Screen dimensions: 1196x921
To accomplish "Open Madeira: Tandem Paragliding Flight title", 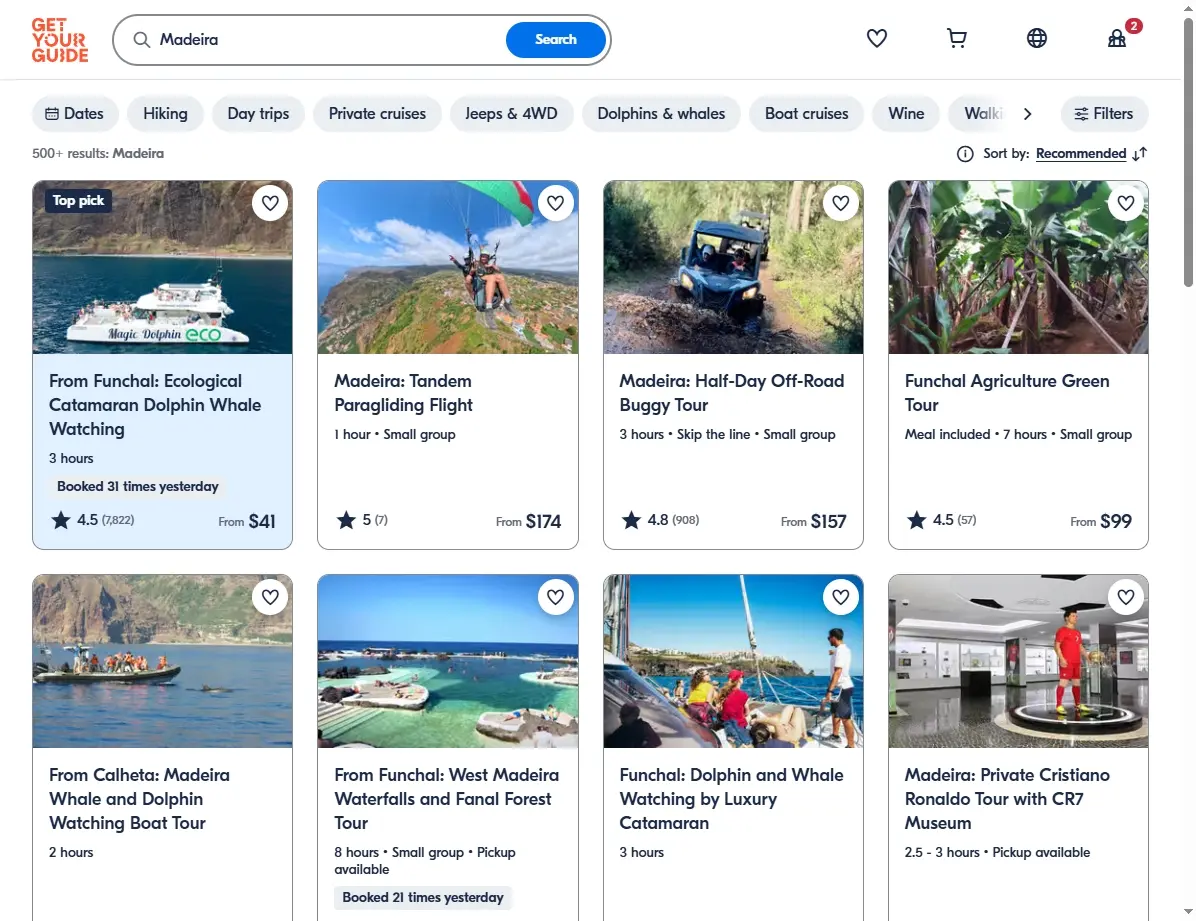I will (x=403, y=393).
